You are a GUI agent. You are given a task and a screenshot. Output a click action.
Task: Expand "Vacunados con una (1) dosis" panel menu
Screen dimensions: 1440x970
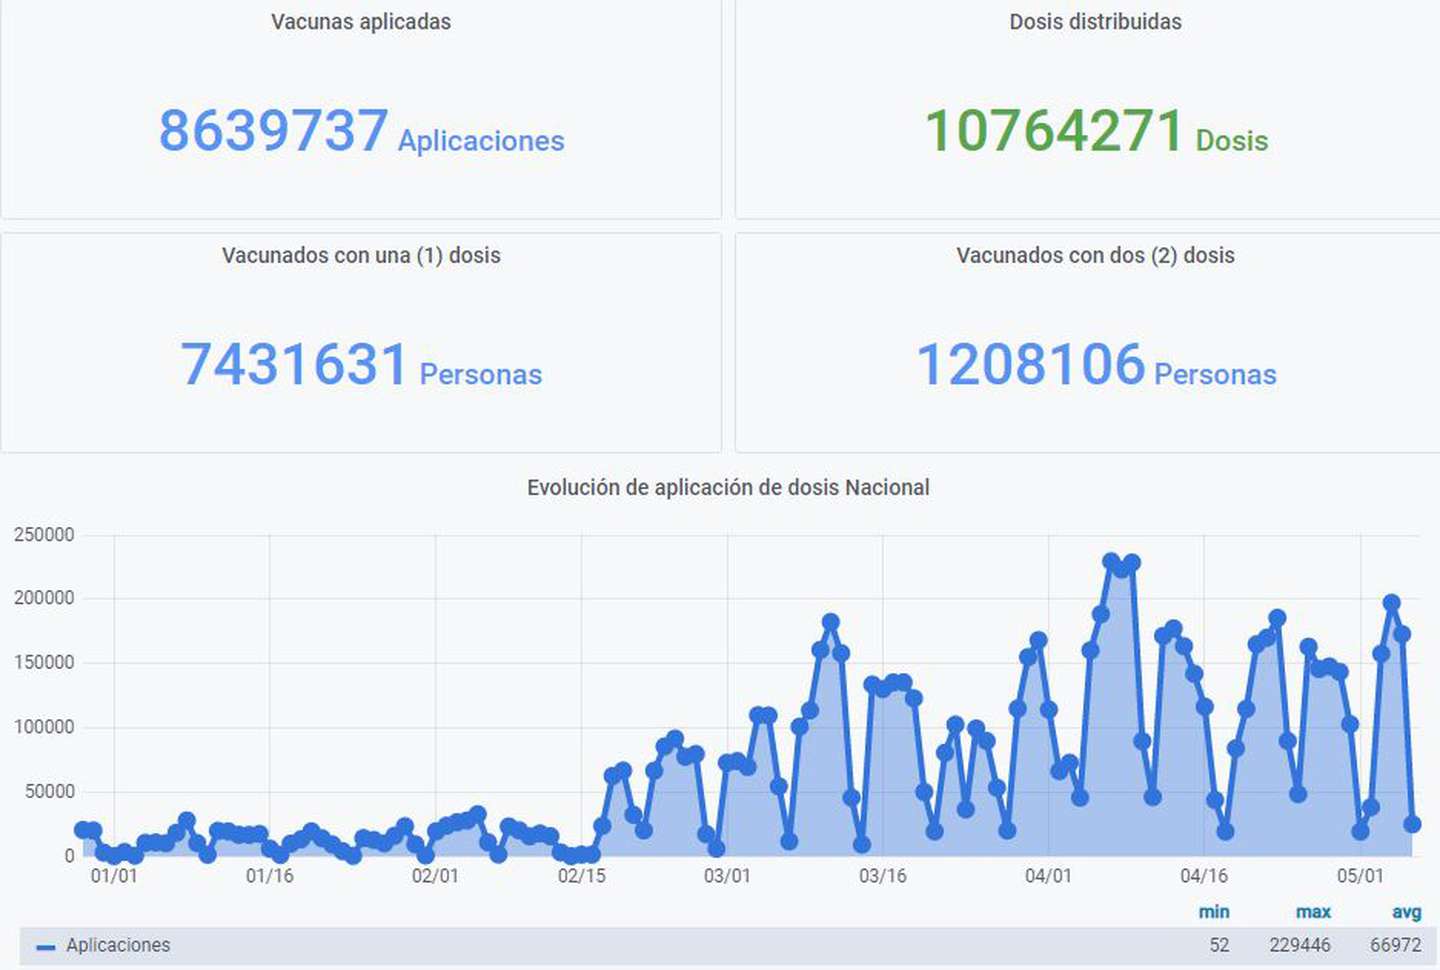coord(360,255)
